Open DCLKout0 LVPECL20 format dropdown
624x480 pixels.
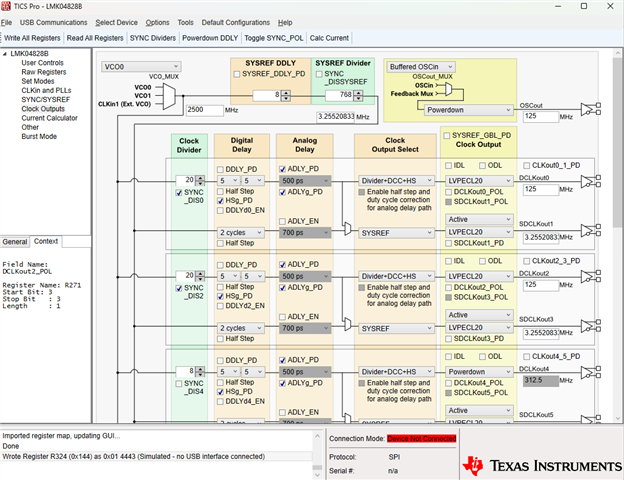(x=479, y=181)
